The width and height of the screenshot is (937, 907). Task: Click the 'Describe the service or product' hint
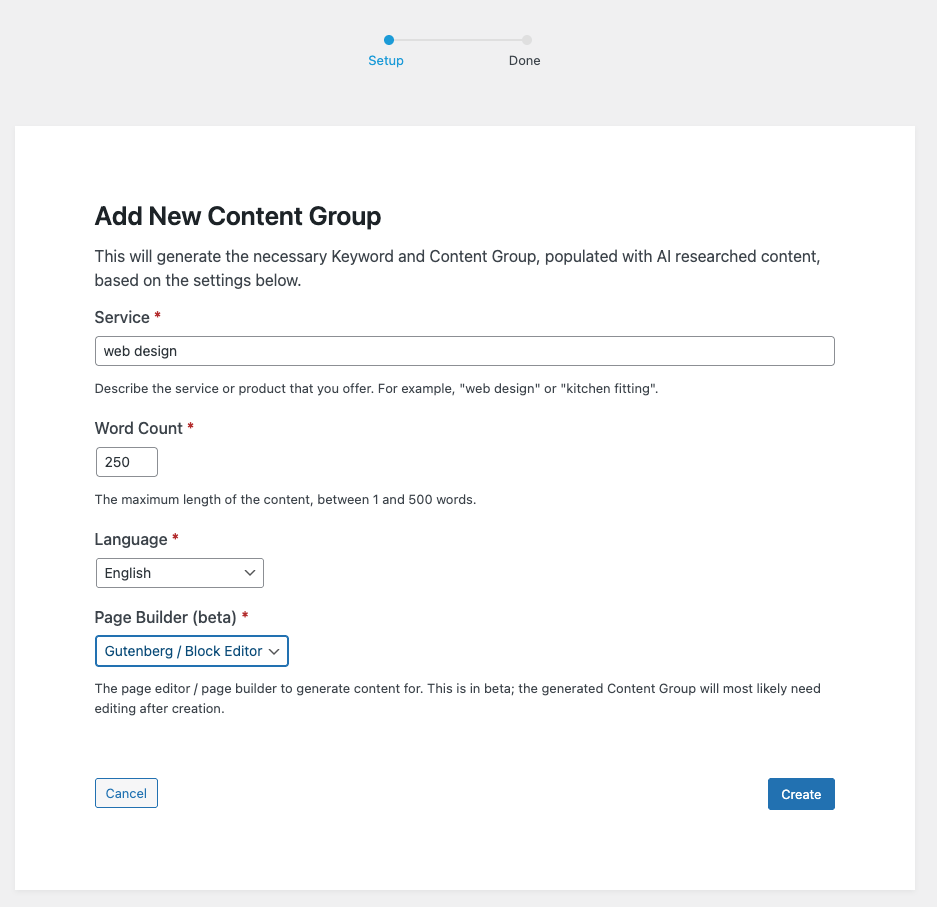(x=376, y=388)
